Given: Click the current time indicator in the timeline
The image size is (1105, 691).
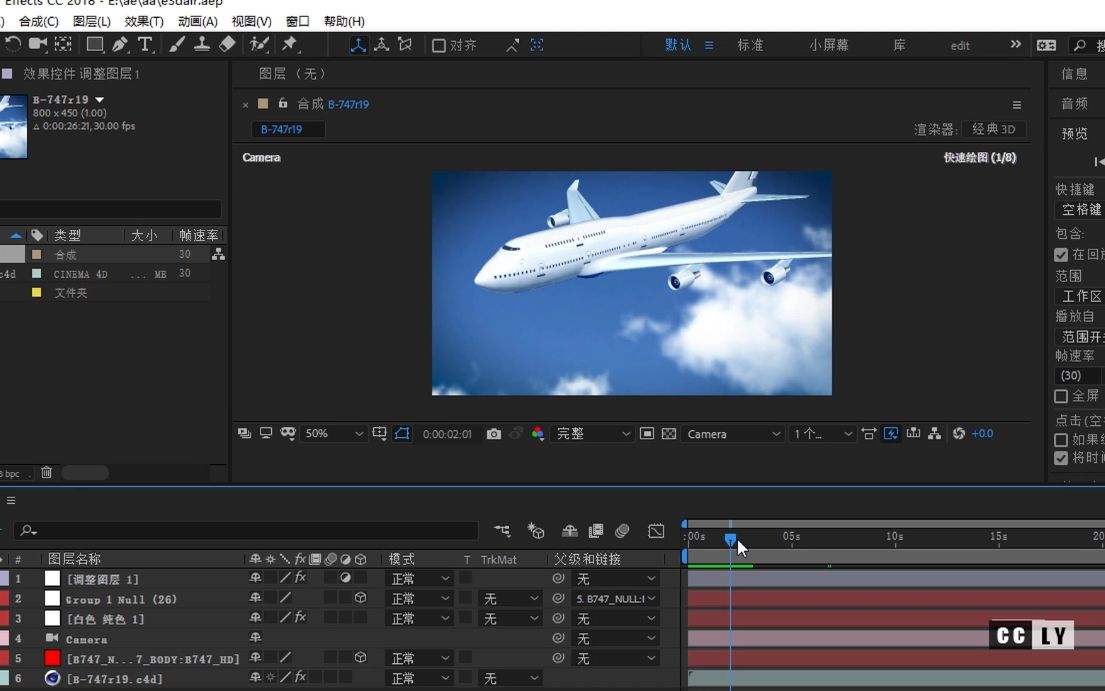Looking at the screenshot, I should tap(731, 537).
